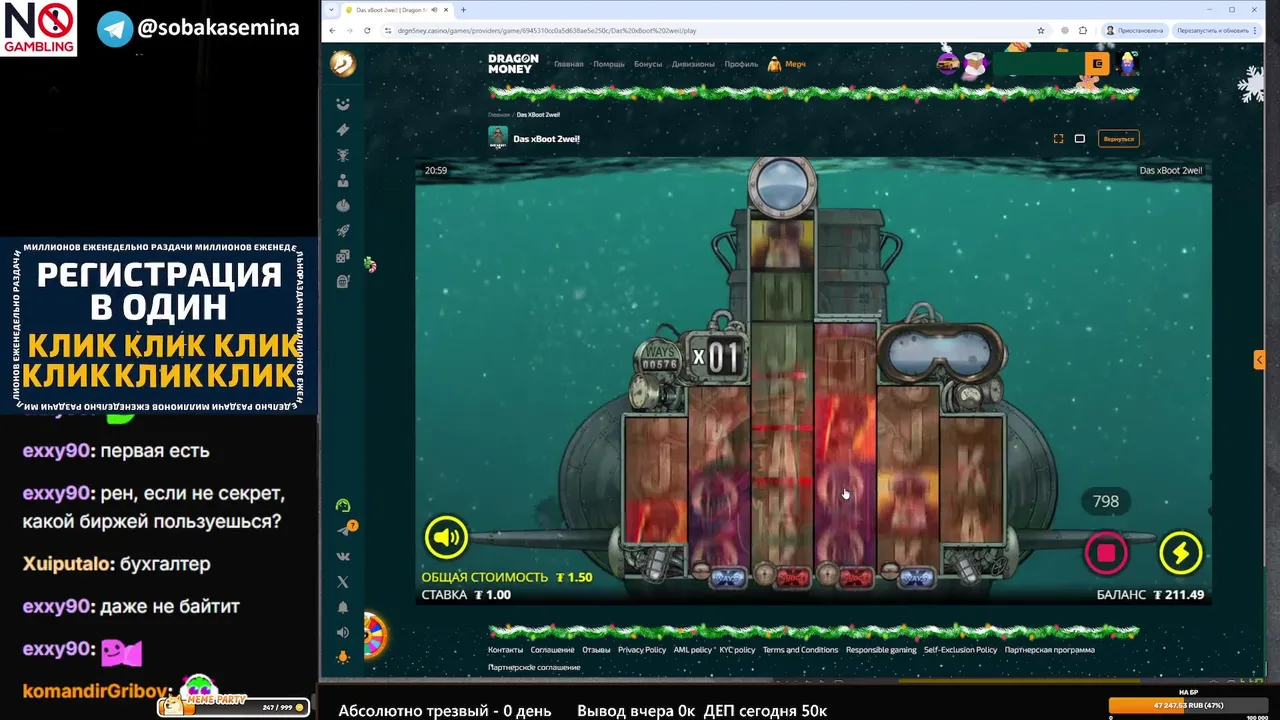Screen dimensions: 1280x720
Task: Open Telegram paper plane sidebar icon
Action: click(345, 530)
